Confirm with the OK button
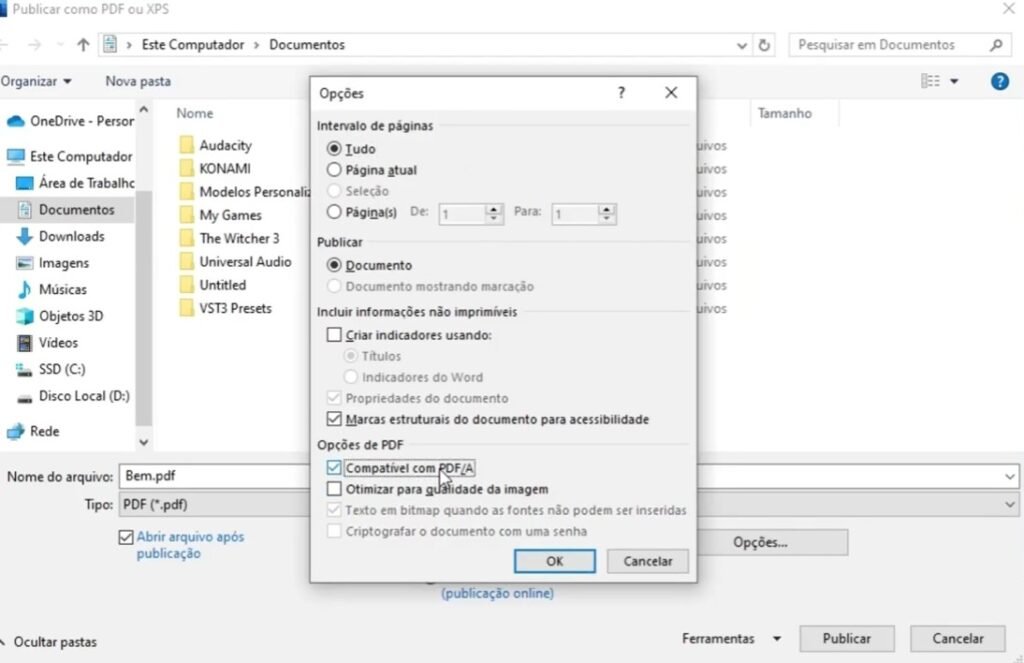This screenshot has height=663, width=1024. [x=554, y=561]
